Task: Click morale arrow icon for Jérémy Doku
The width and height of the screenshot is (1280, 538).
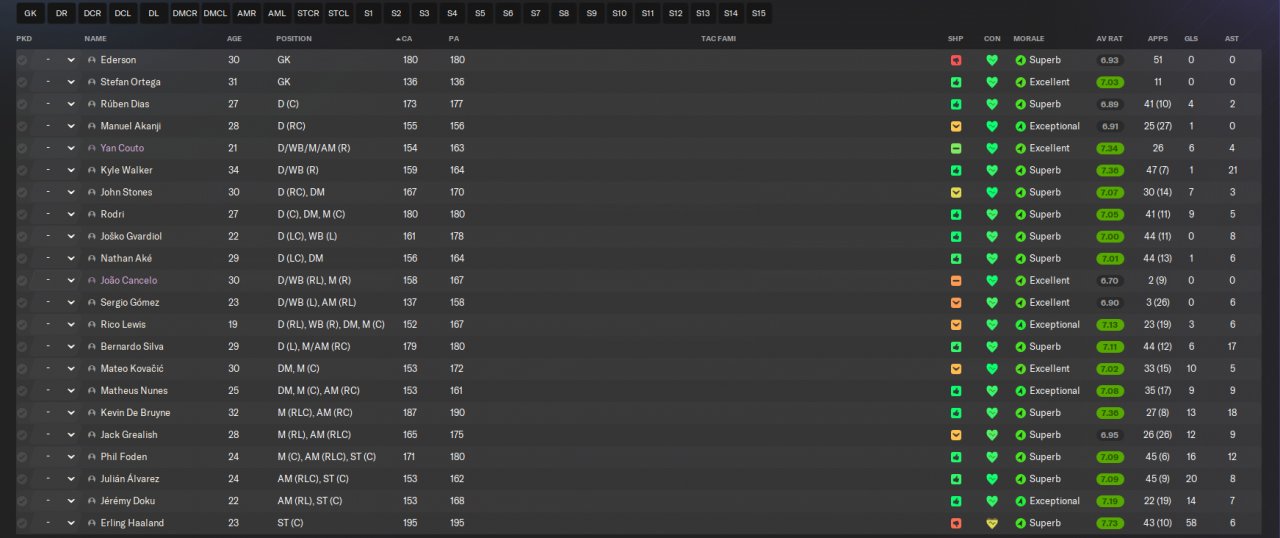Action: coord(1020,501)
